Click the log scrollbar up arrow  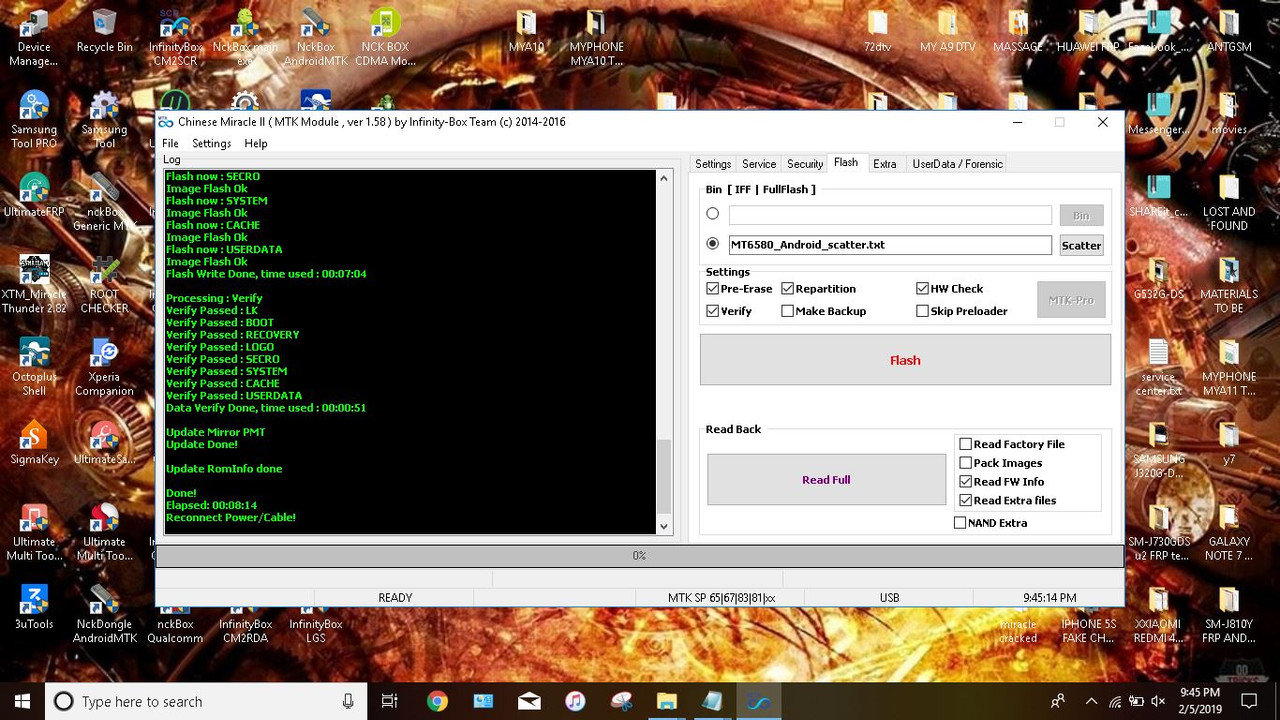(664, 178)
